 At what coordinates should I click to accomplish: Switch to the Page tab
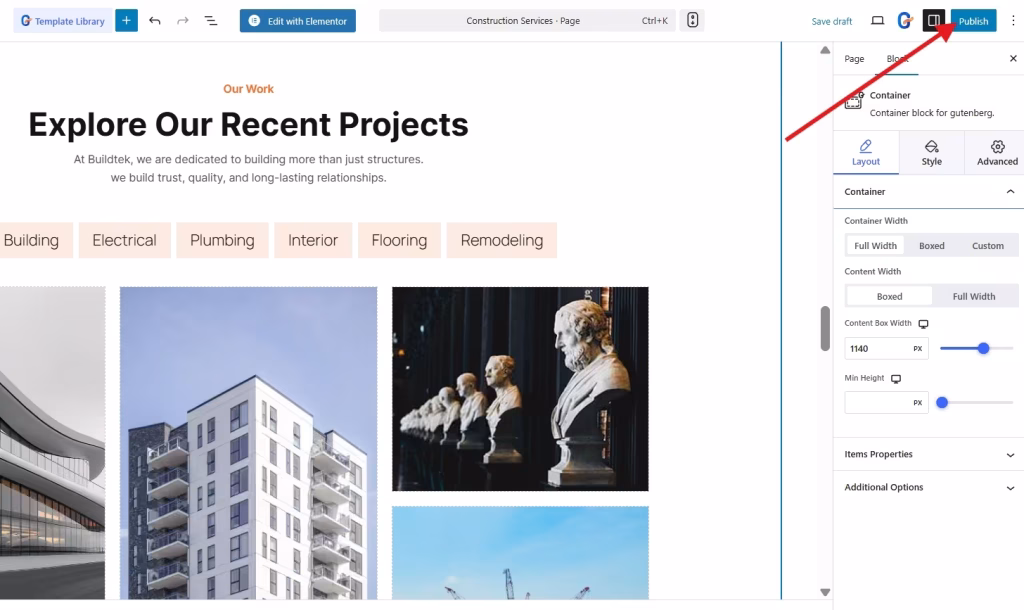(854, 59)
